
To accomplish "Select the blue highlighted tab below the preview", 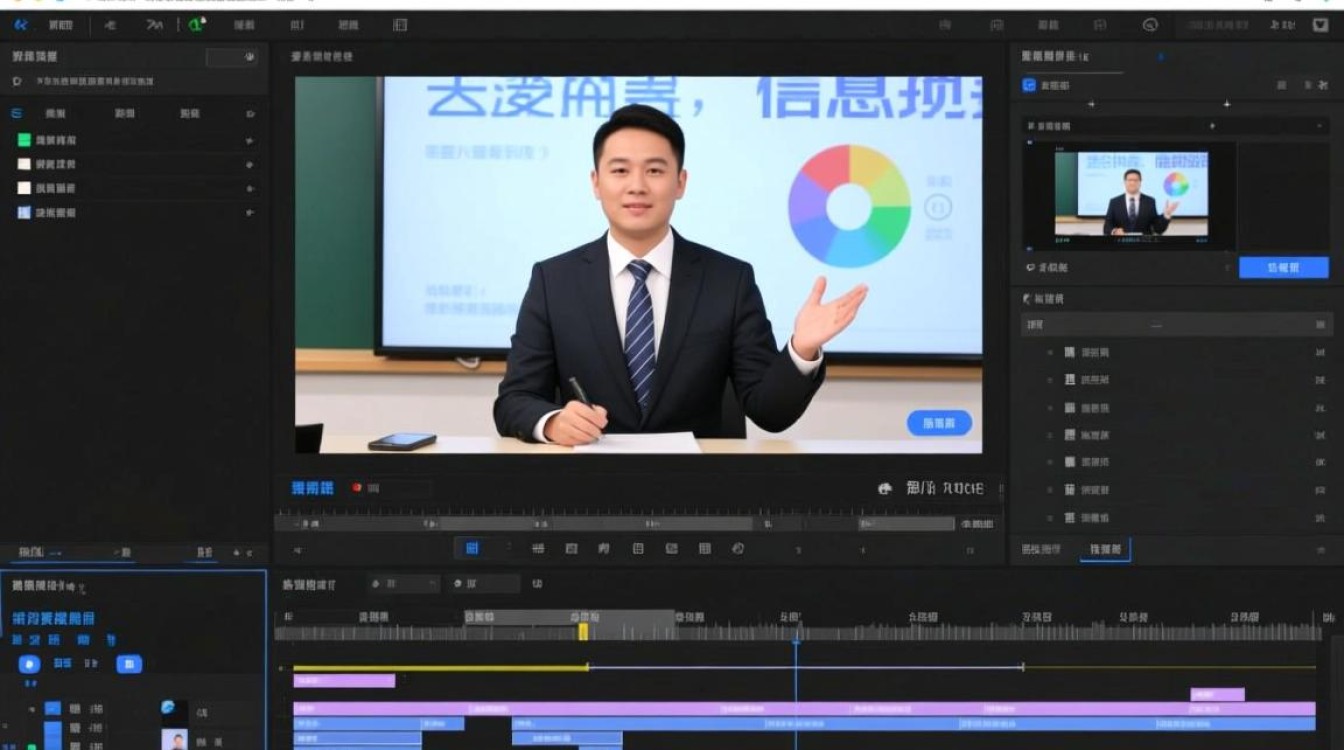I will pos(312,488).
